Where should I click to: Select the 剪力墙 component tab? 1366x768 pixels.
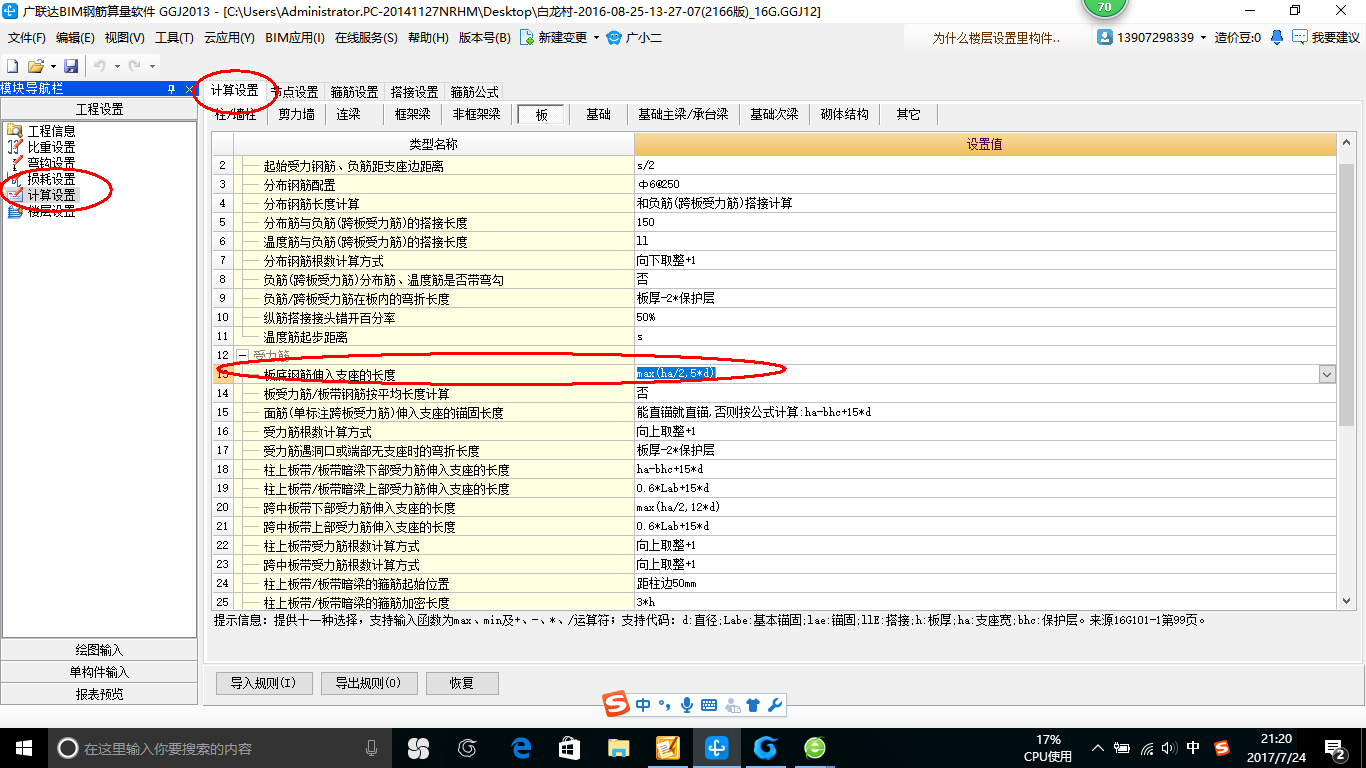(x=297, y=114)
